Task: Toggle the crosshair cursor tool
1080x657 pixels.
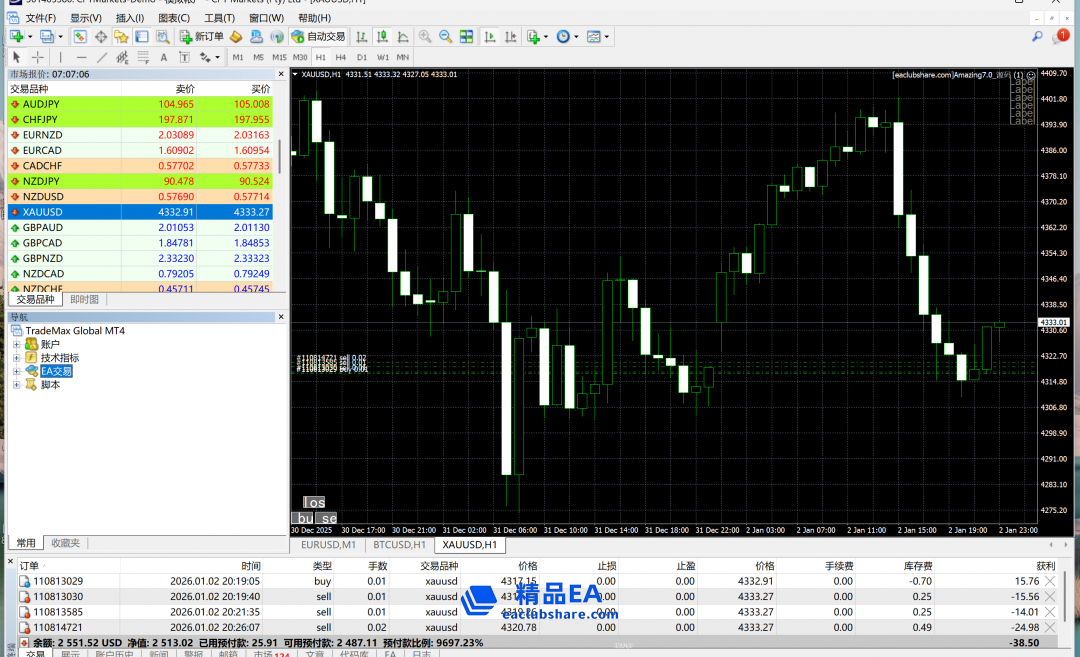Action: tap(37, 58)
